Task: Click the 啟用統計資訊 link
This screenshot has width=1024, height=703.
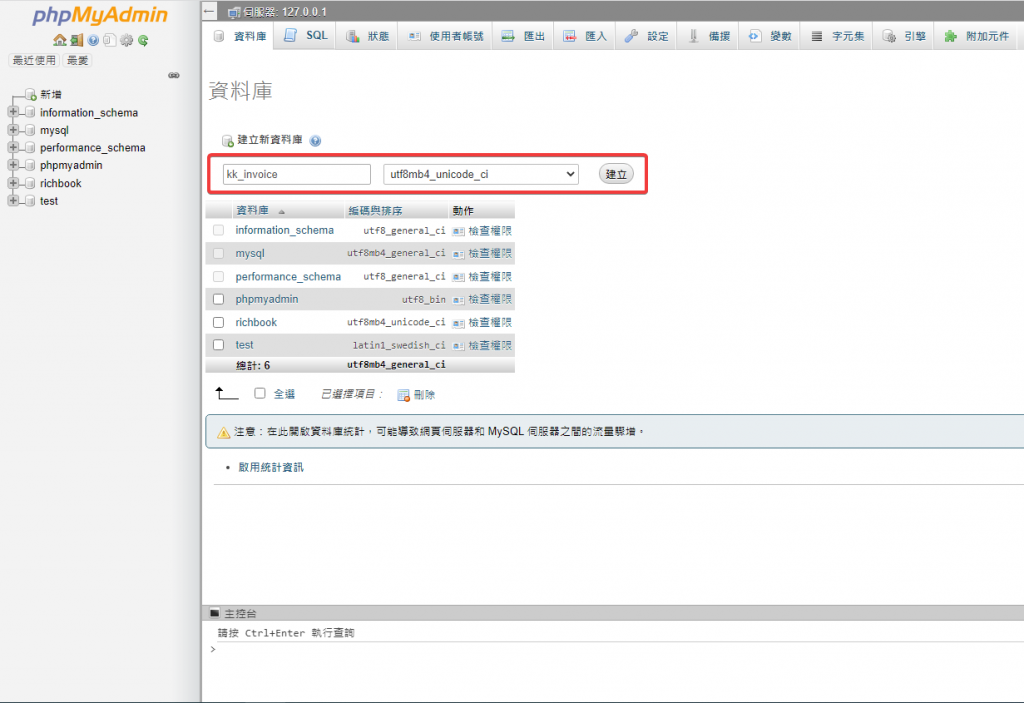Action: coord(270,467)
